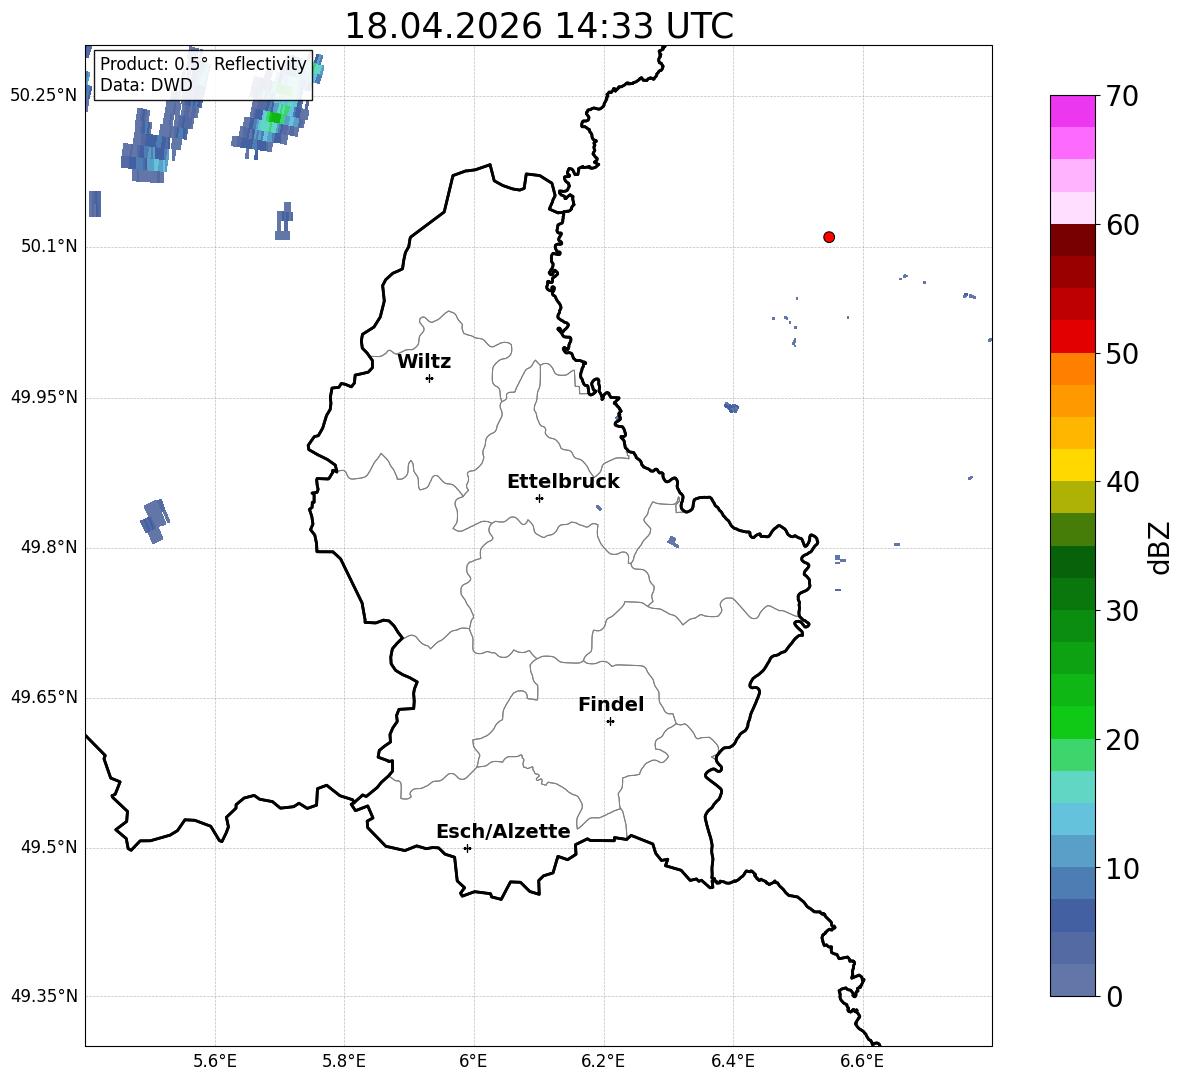This screenshot has width=1184, height=1081.
Task: Click the Wiltz station cross marker
Action: click(430, 378)
